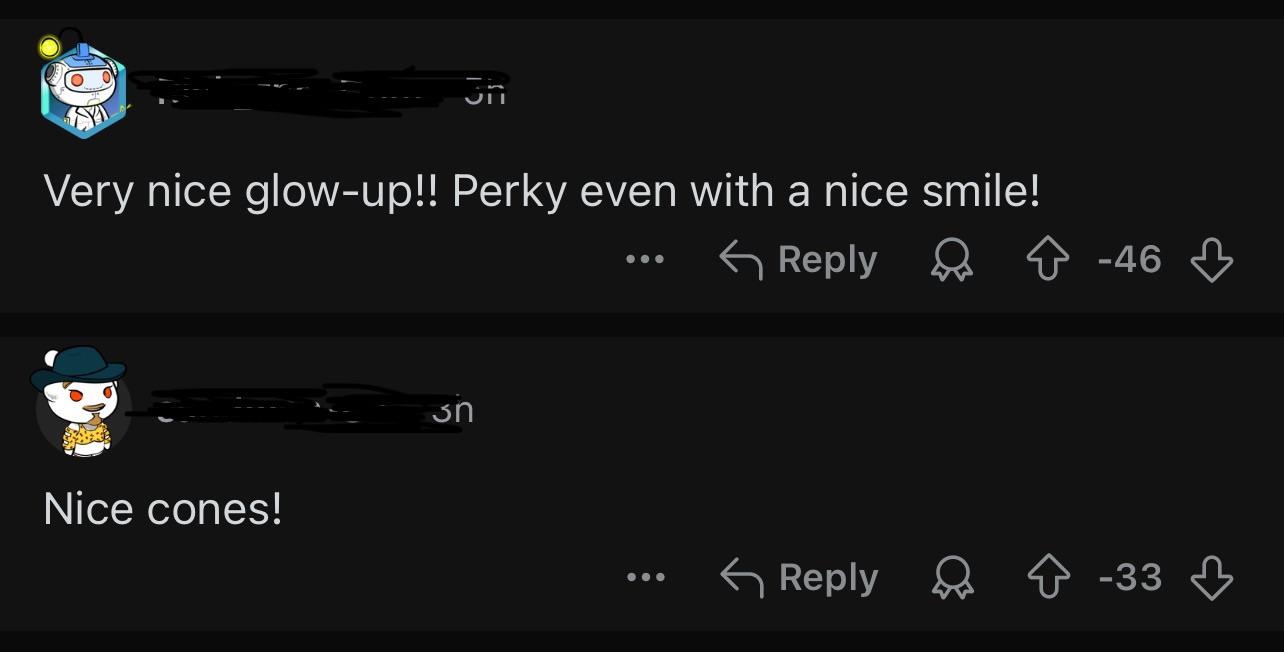The width and height of the screenshot is (1284, 652).
Task: Open more options for the glow-up comment
Action: pyautogui.click(x=645, y=260)
